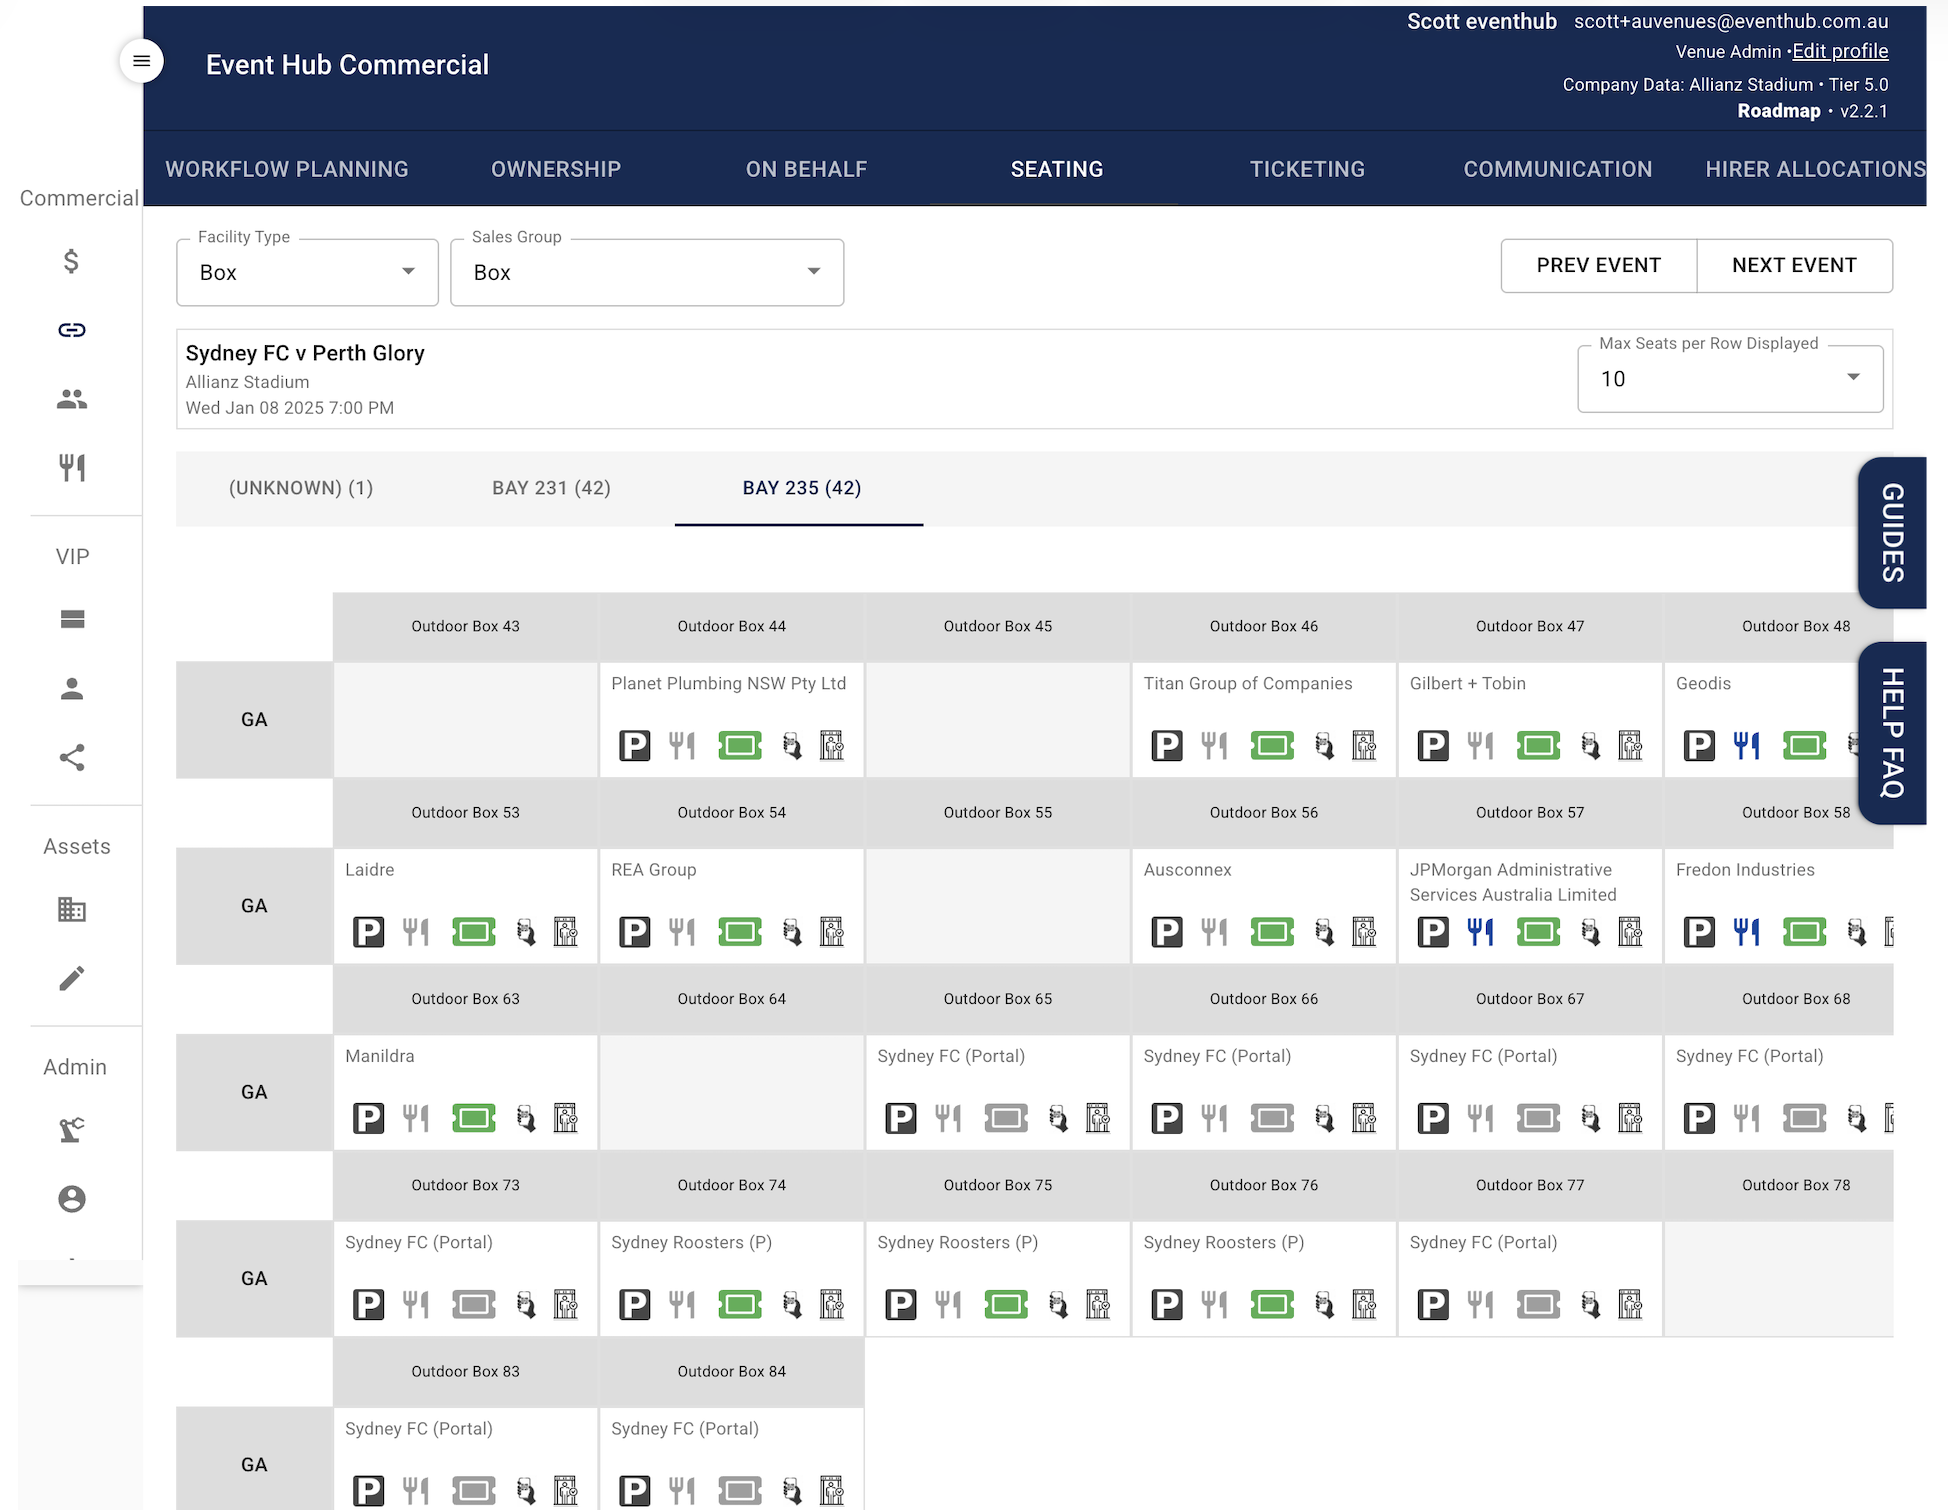Image resolution: width=1948 pixels, height=1510 pixels.
Task: Toggle parking for JPMorgan Administrative Services
Action: click(x=1434, y=931)
